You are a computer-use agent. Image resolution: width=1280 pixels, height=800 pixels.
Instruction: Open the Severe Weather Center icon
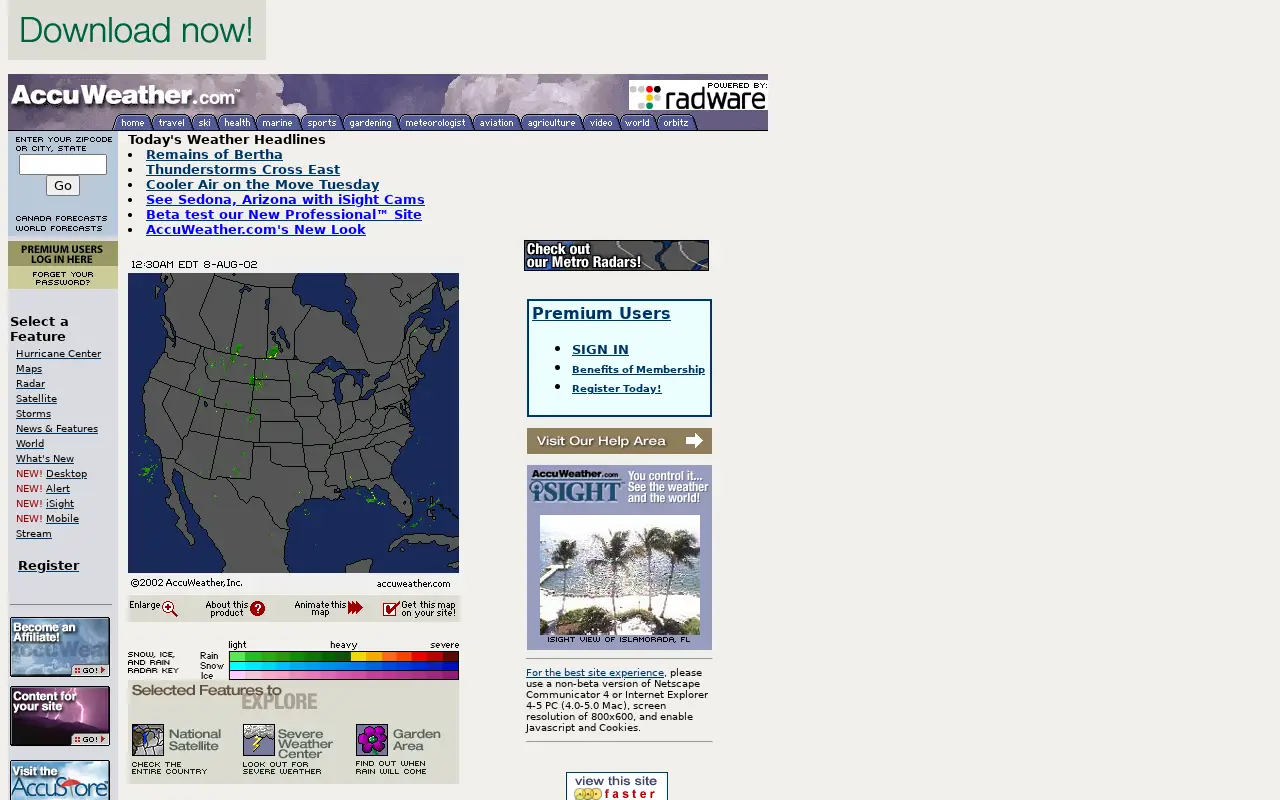(x=259, y=740)
